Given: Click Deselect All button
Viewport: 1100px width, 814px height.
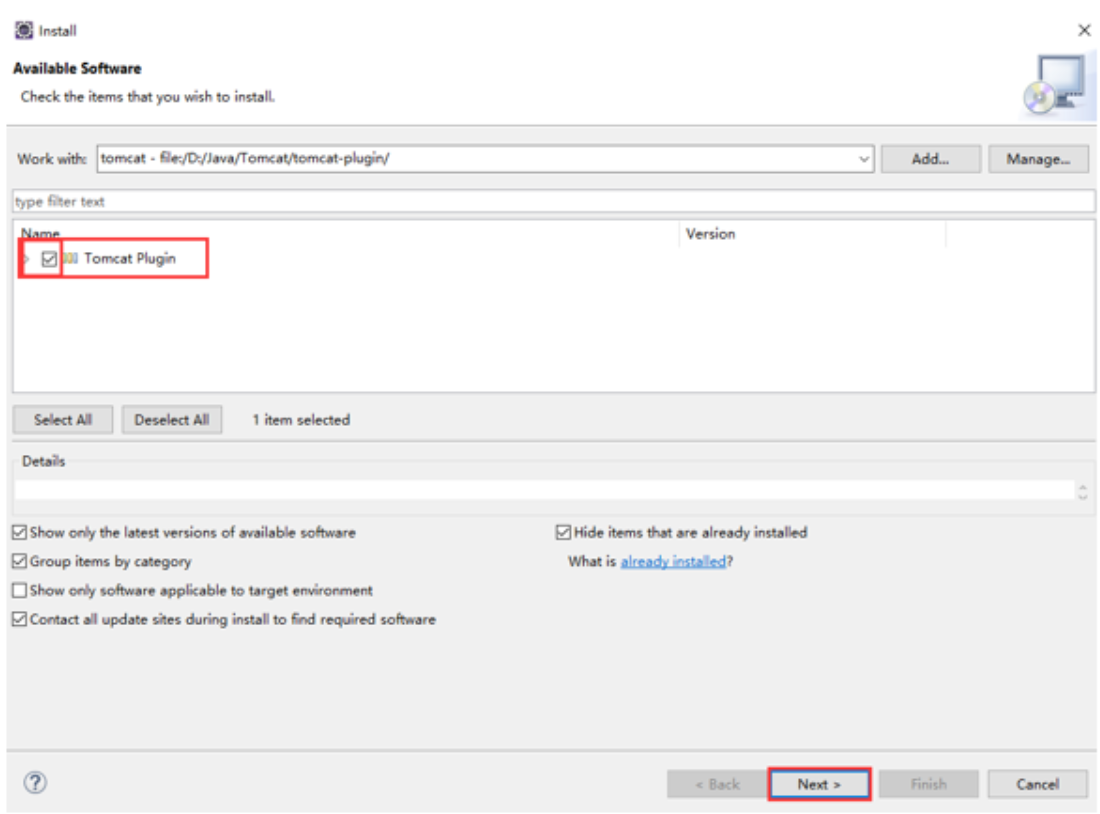Looking at the screenshot, I should [172, 420].
